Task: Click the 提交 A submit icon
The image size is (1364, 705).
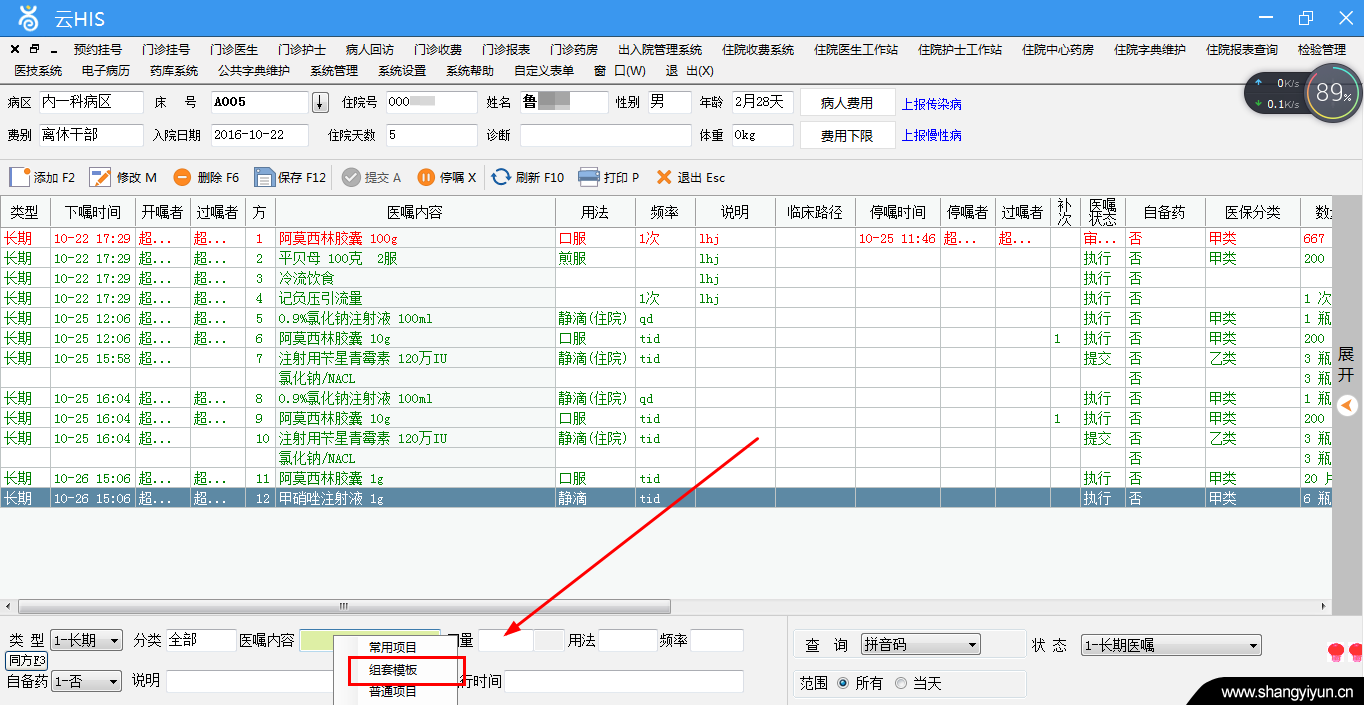Action: tap(351, 177)
